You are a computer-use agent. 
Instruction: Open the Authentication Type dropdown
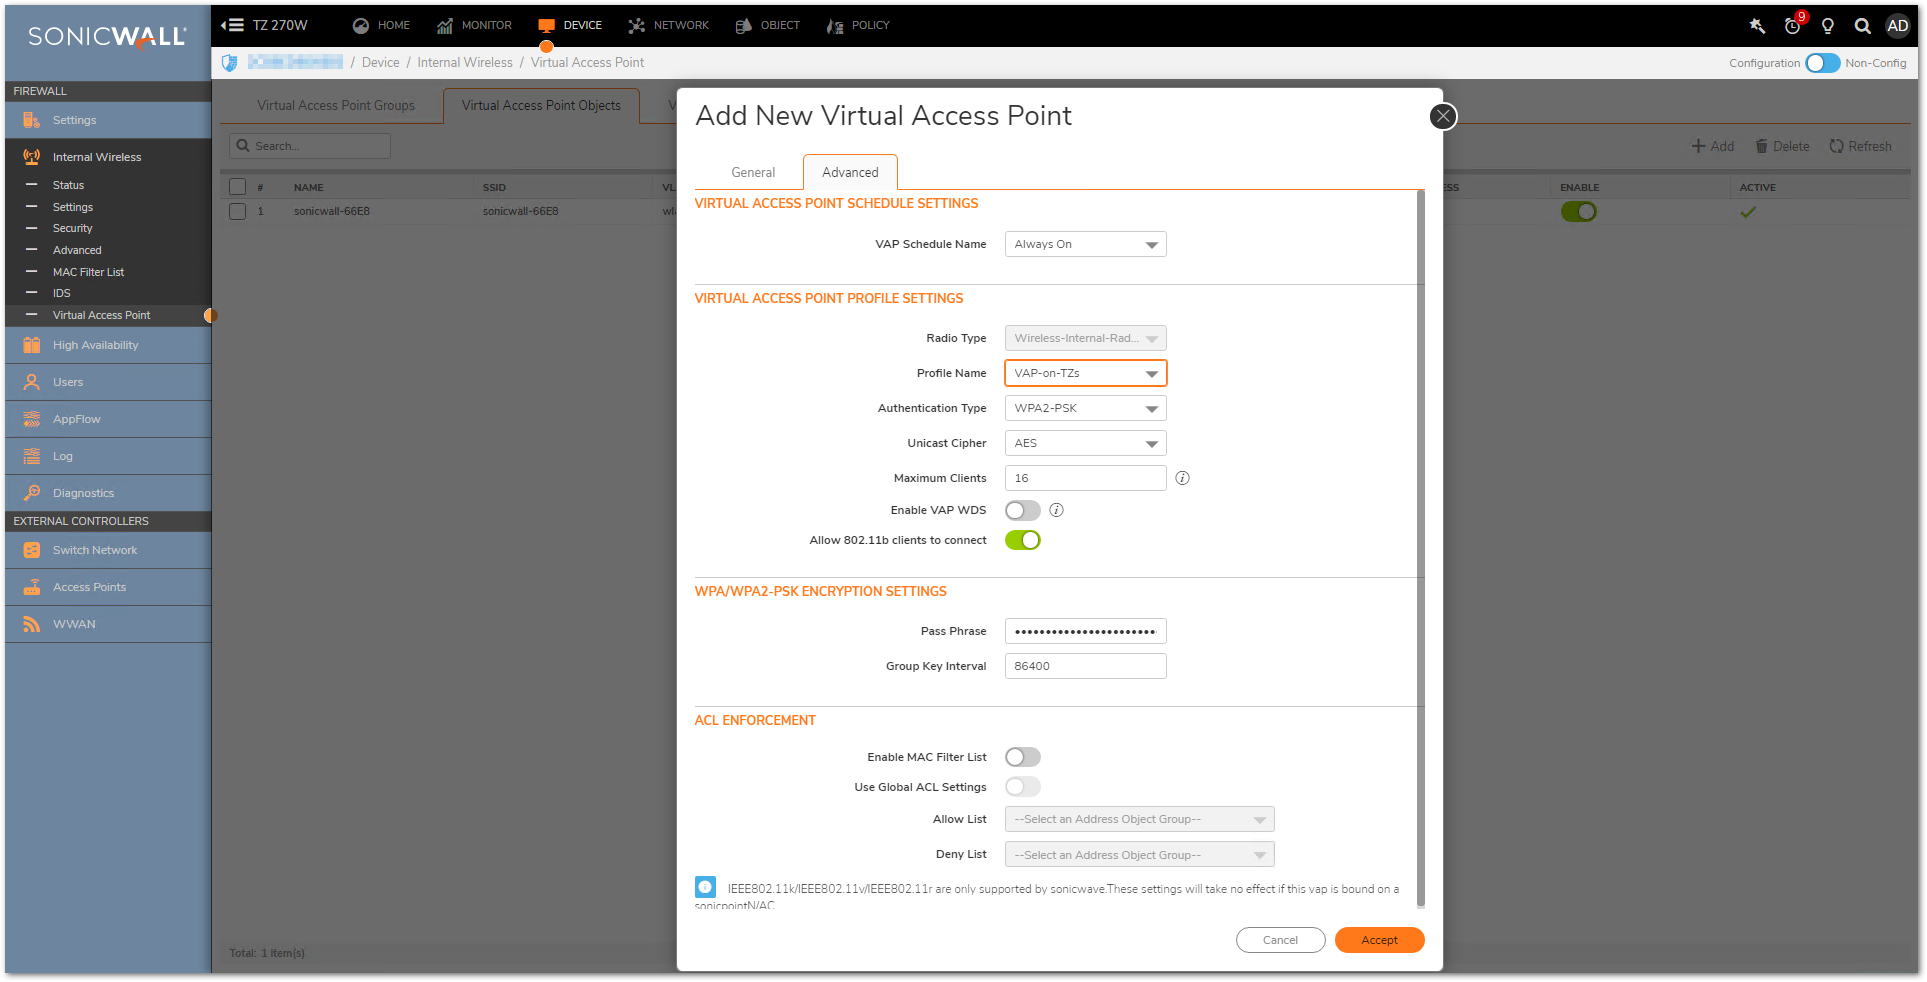click(x=1085, y=408)
